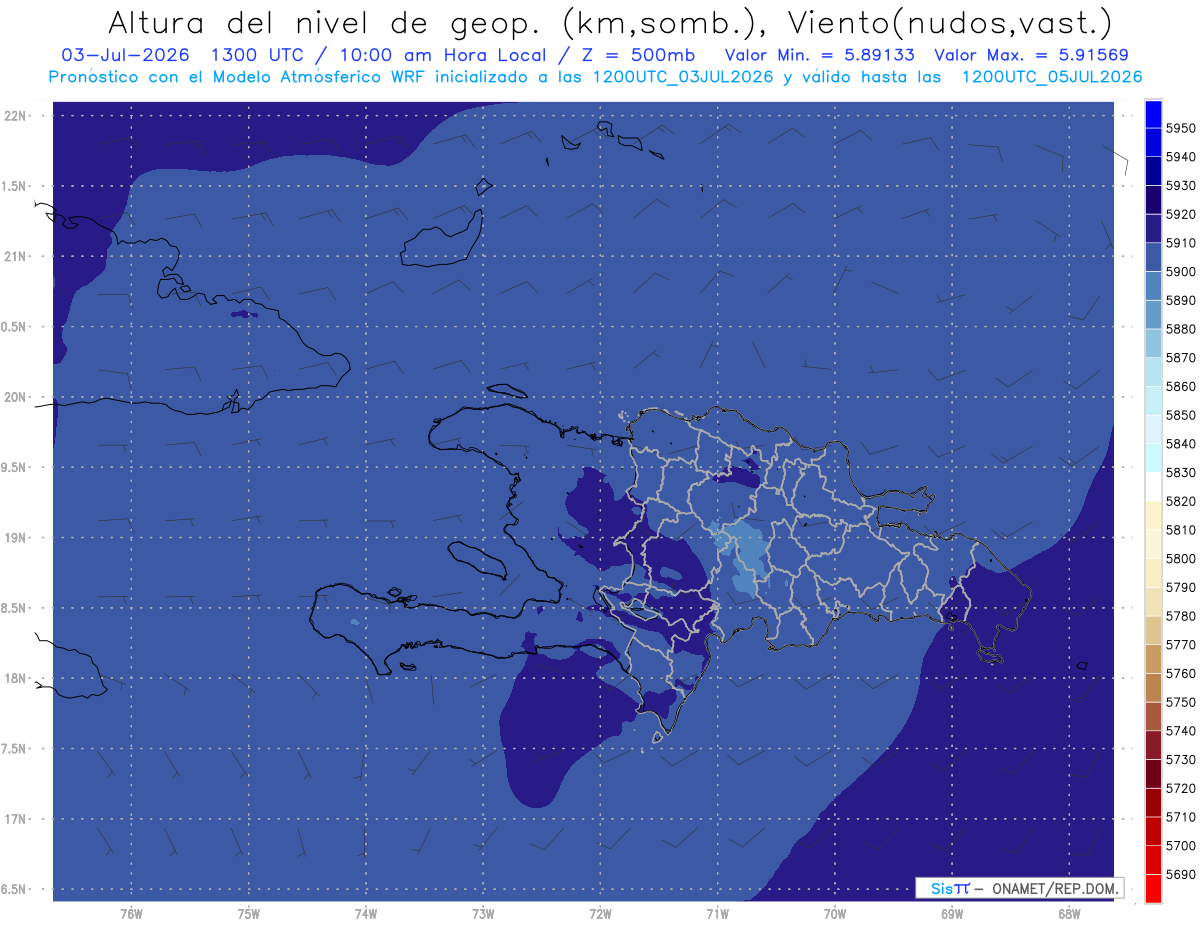
Task: Click the init time '1200UTC_03JUL2026'
Action: coord(682,77)
